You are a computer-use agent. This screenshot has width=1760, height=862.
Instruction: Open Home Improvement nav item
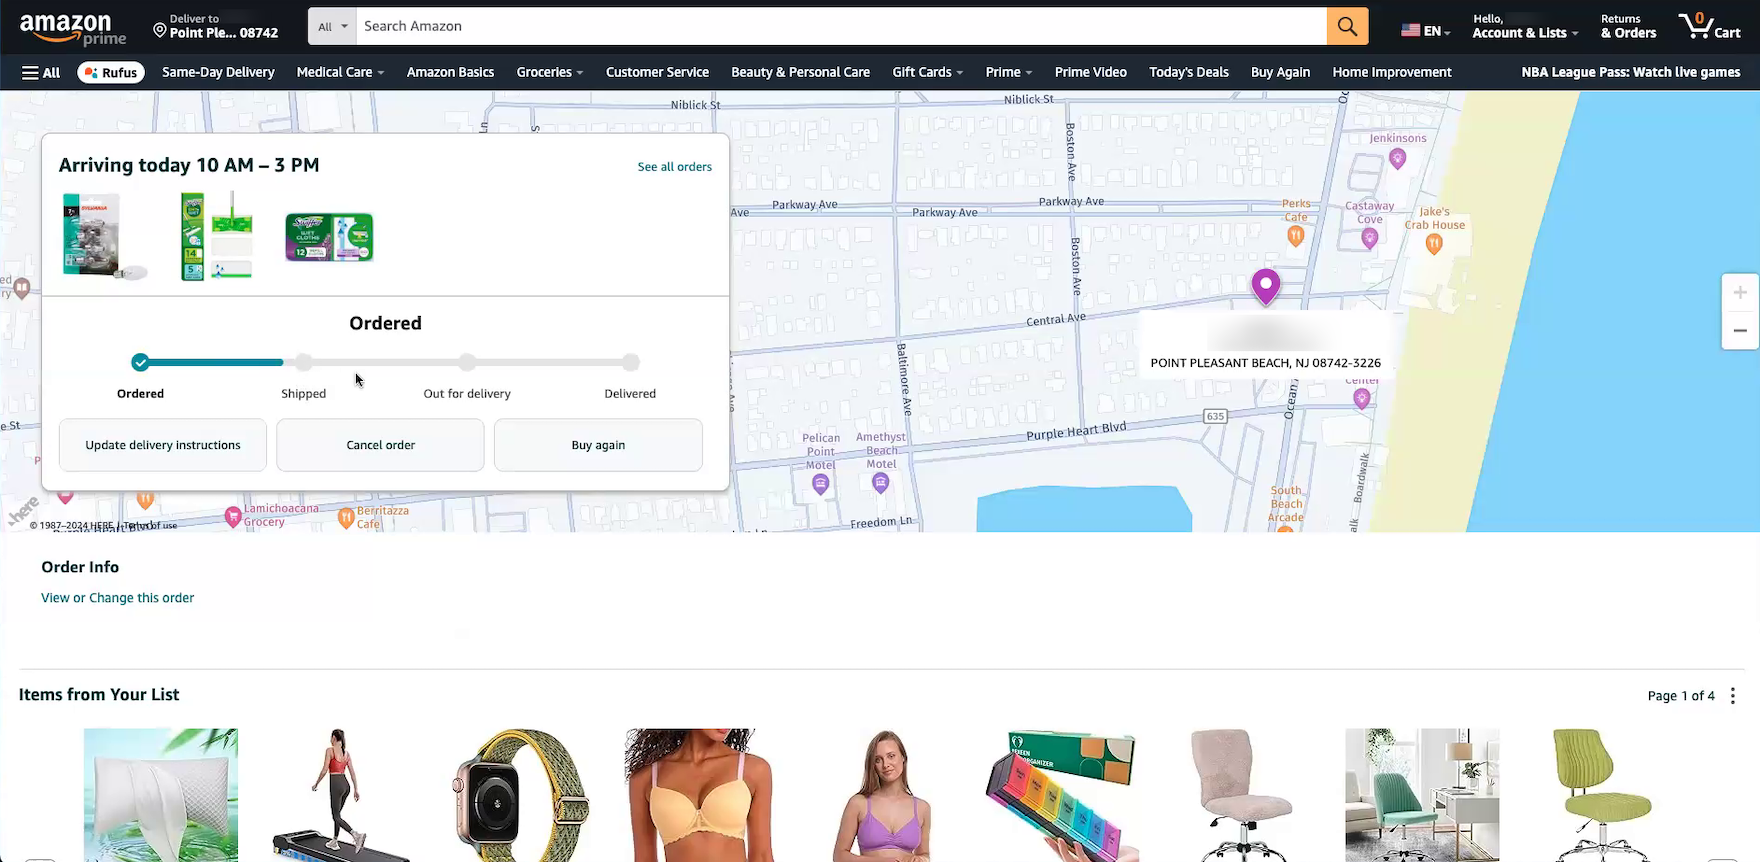point(1392,72)
